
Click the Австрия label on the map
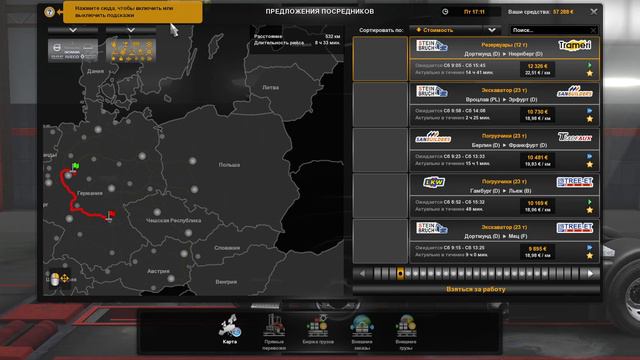pos(158,271)
